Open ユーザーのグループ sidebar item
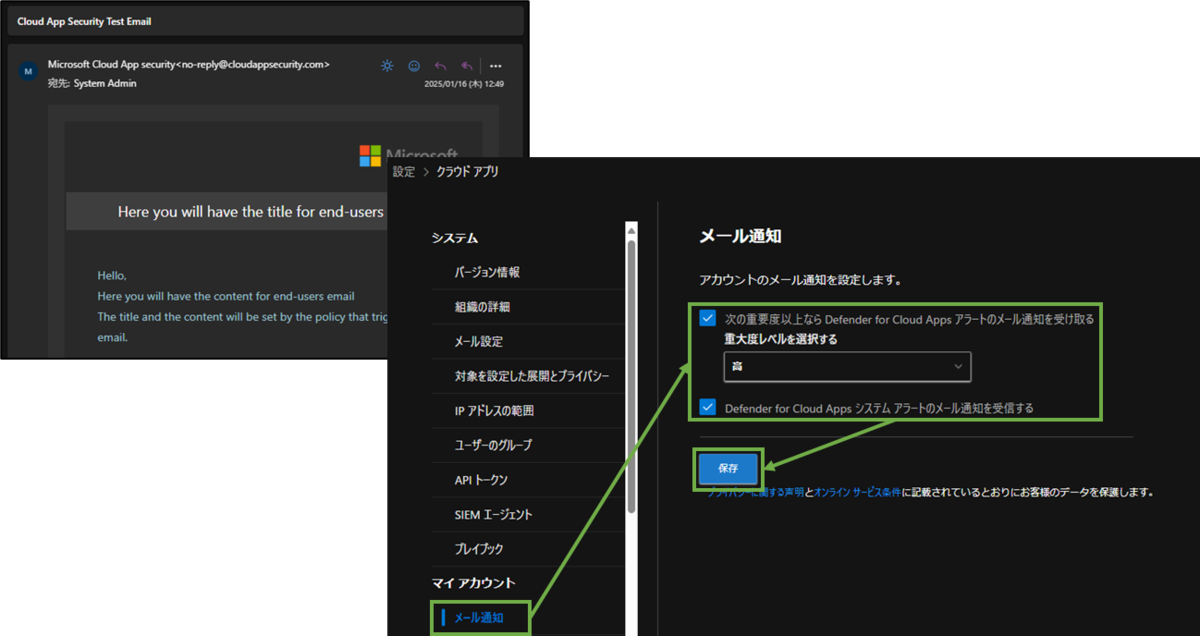Image resolution: width=1200 pixels, height=636 pixels. 493,445
